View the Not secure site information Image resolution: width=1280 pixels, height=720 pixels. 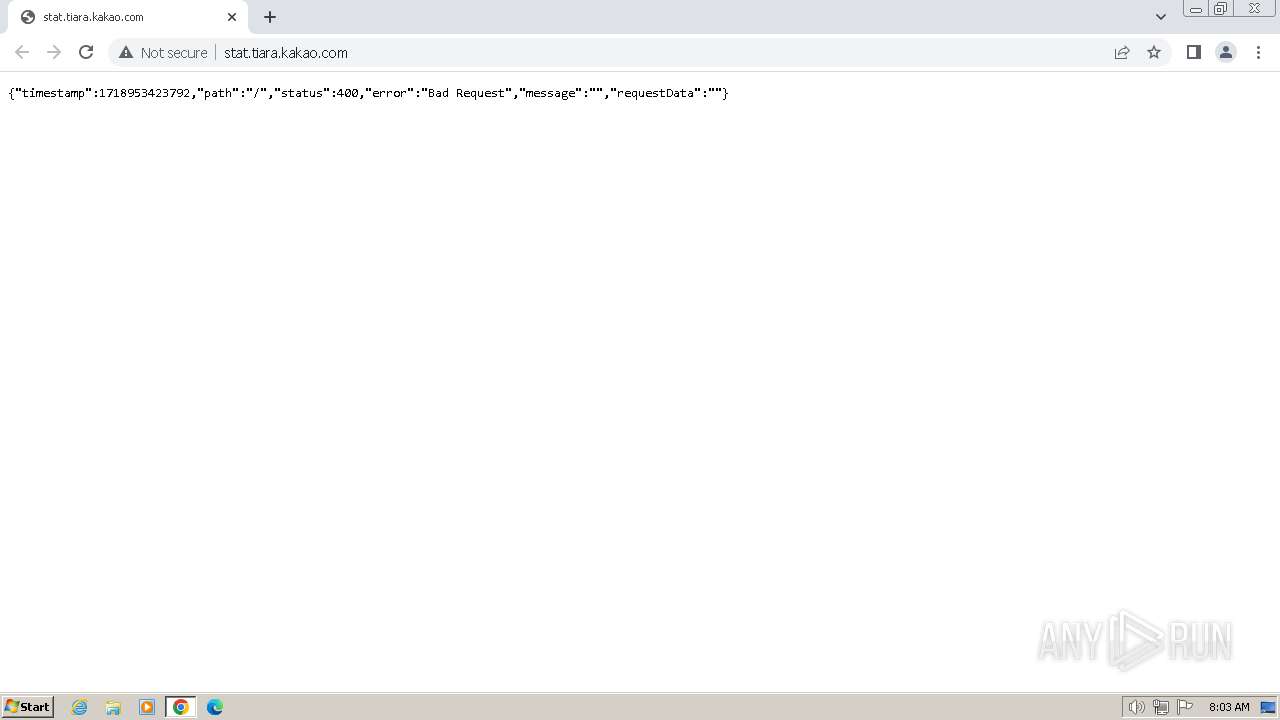[x=163, y=52]
